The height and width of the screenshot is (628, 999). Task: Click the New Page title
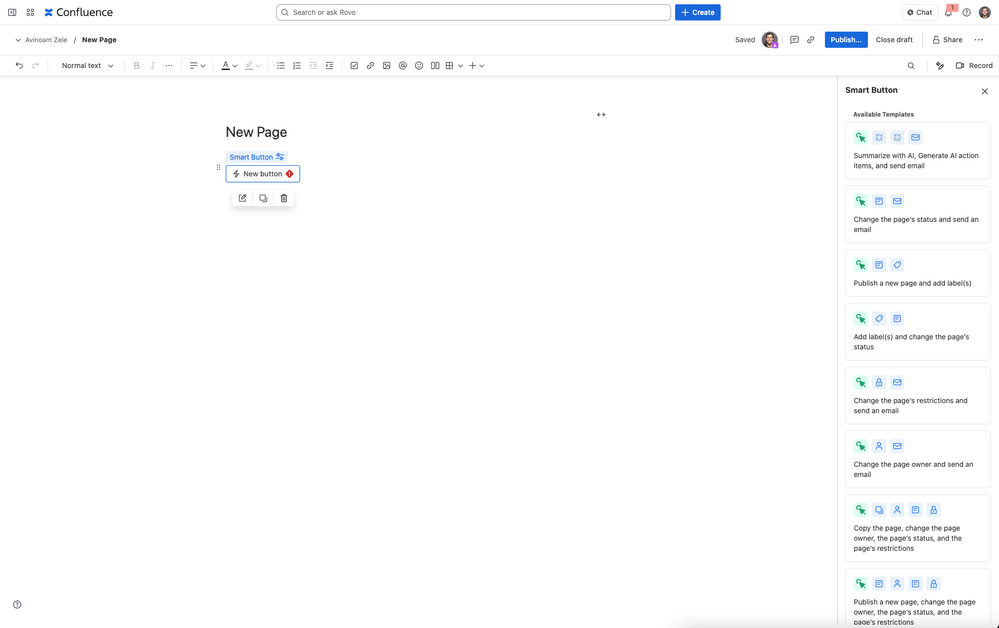256,132
